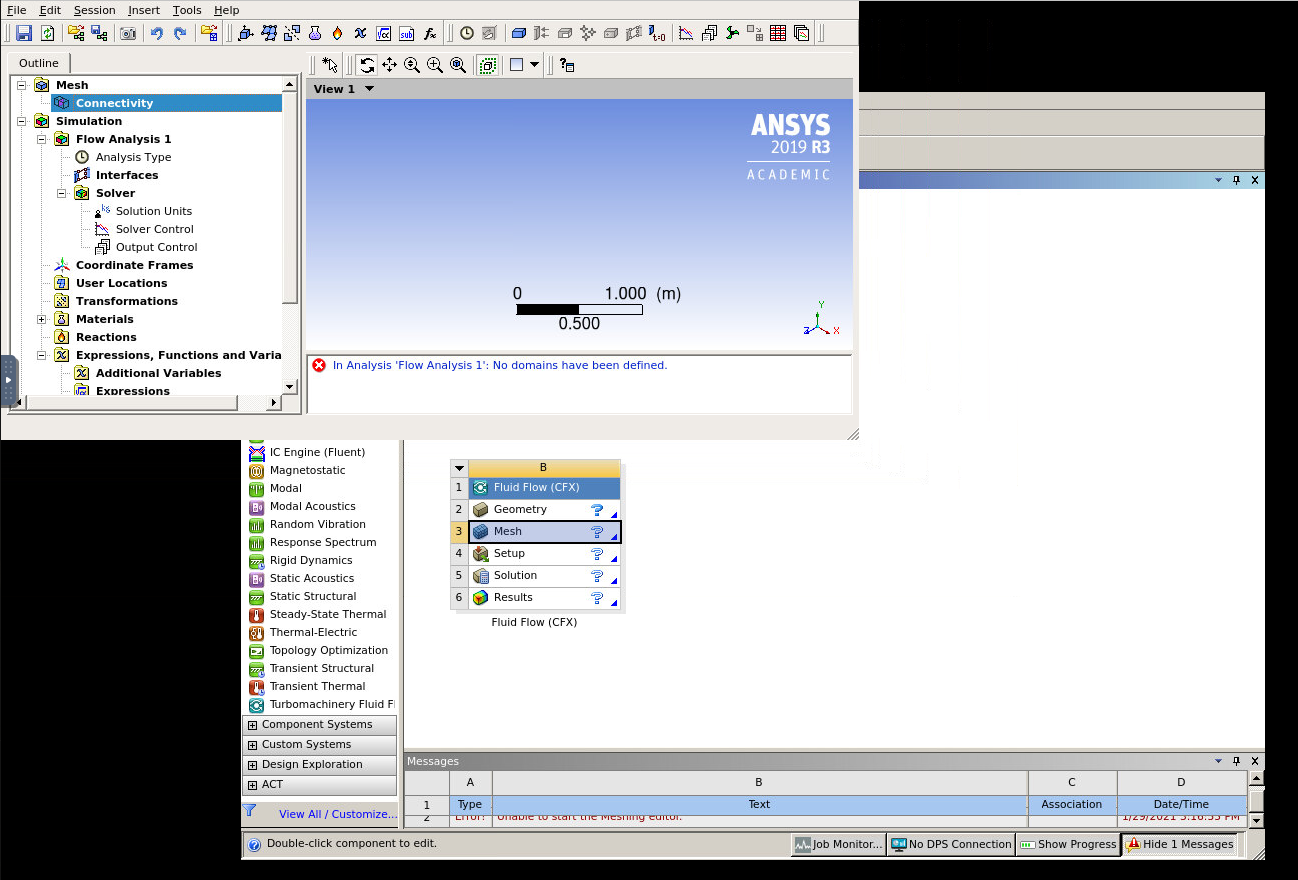
Task: Collapse the Flow Analysis 1 node
Action: 42,139
